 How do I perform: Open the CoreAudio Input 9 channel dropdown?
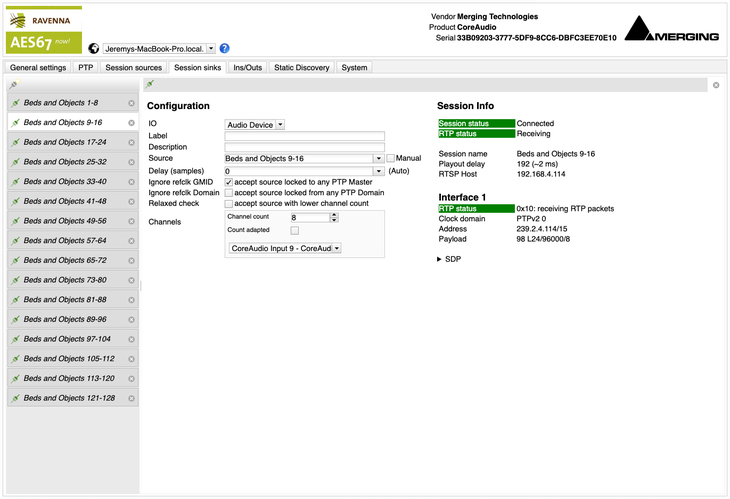pos(285,247)
